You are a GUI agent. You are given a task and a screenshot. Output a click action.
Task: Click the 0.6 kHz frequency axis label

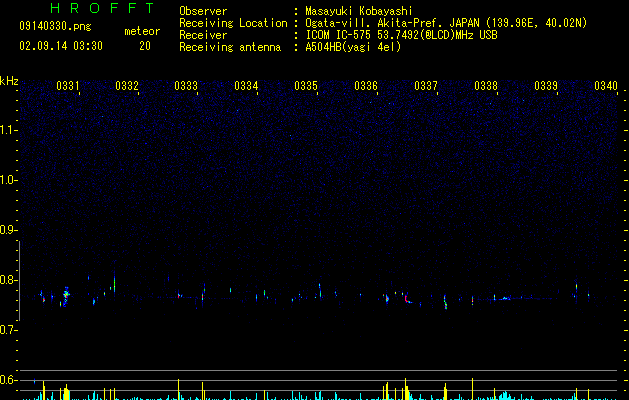coord(9,380)
